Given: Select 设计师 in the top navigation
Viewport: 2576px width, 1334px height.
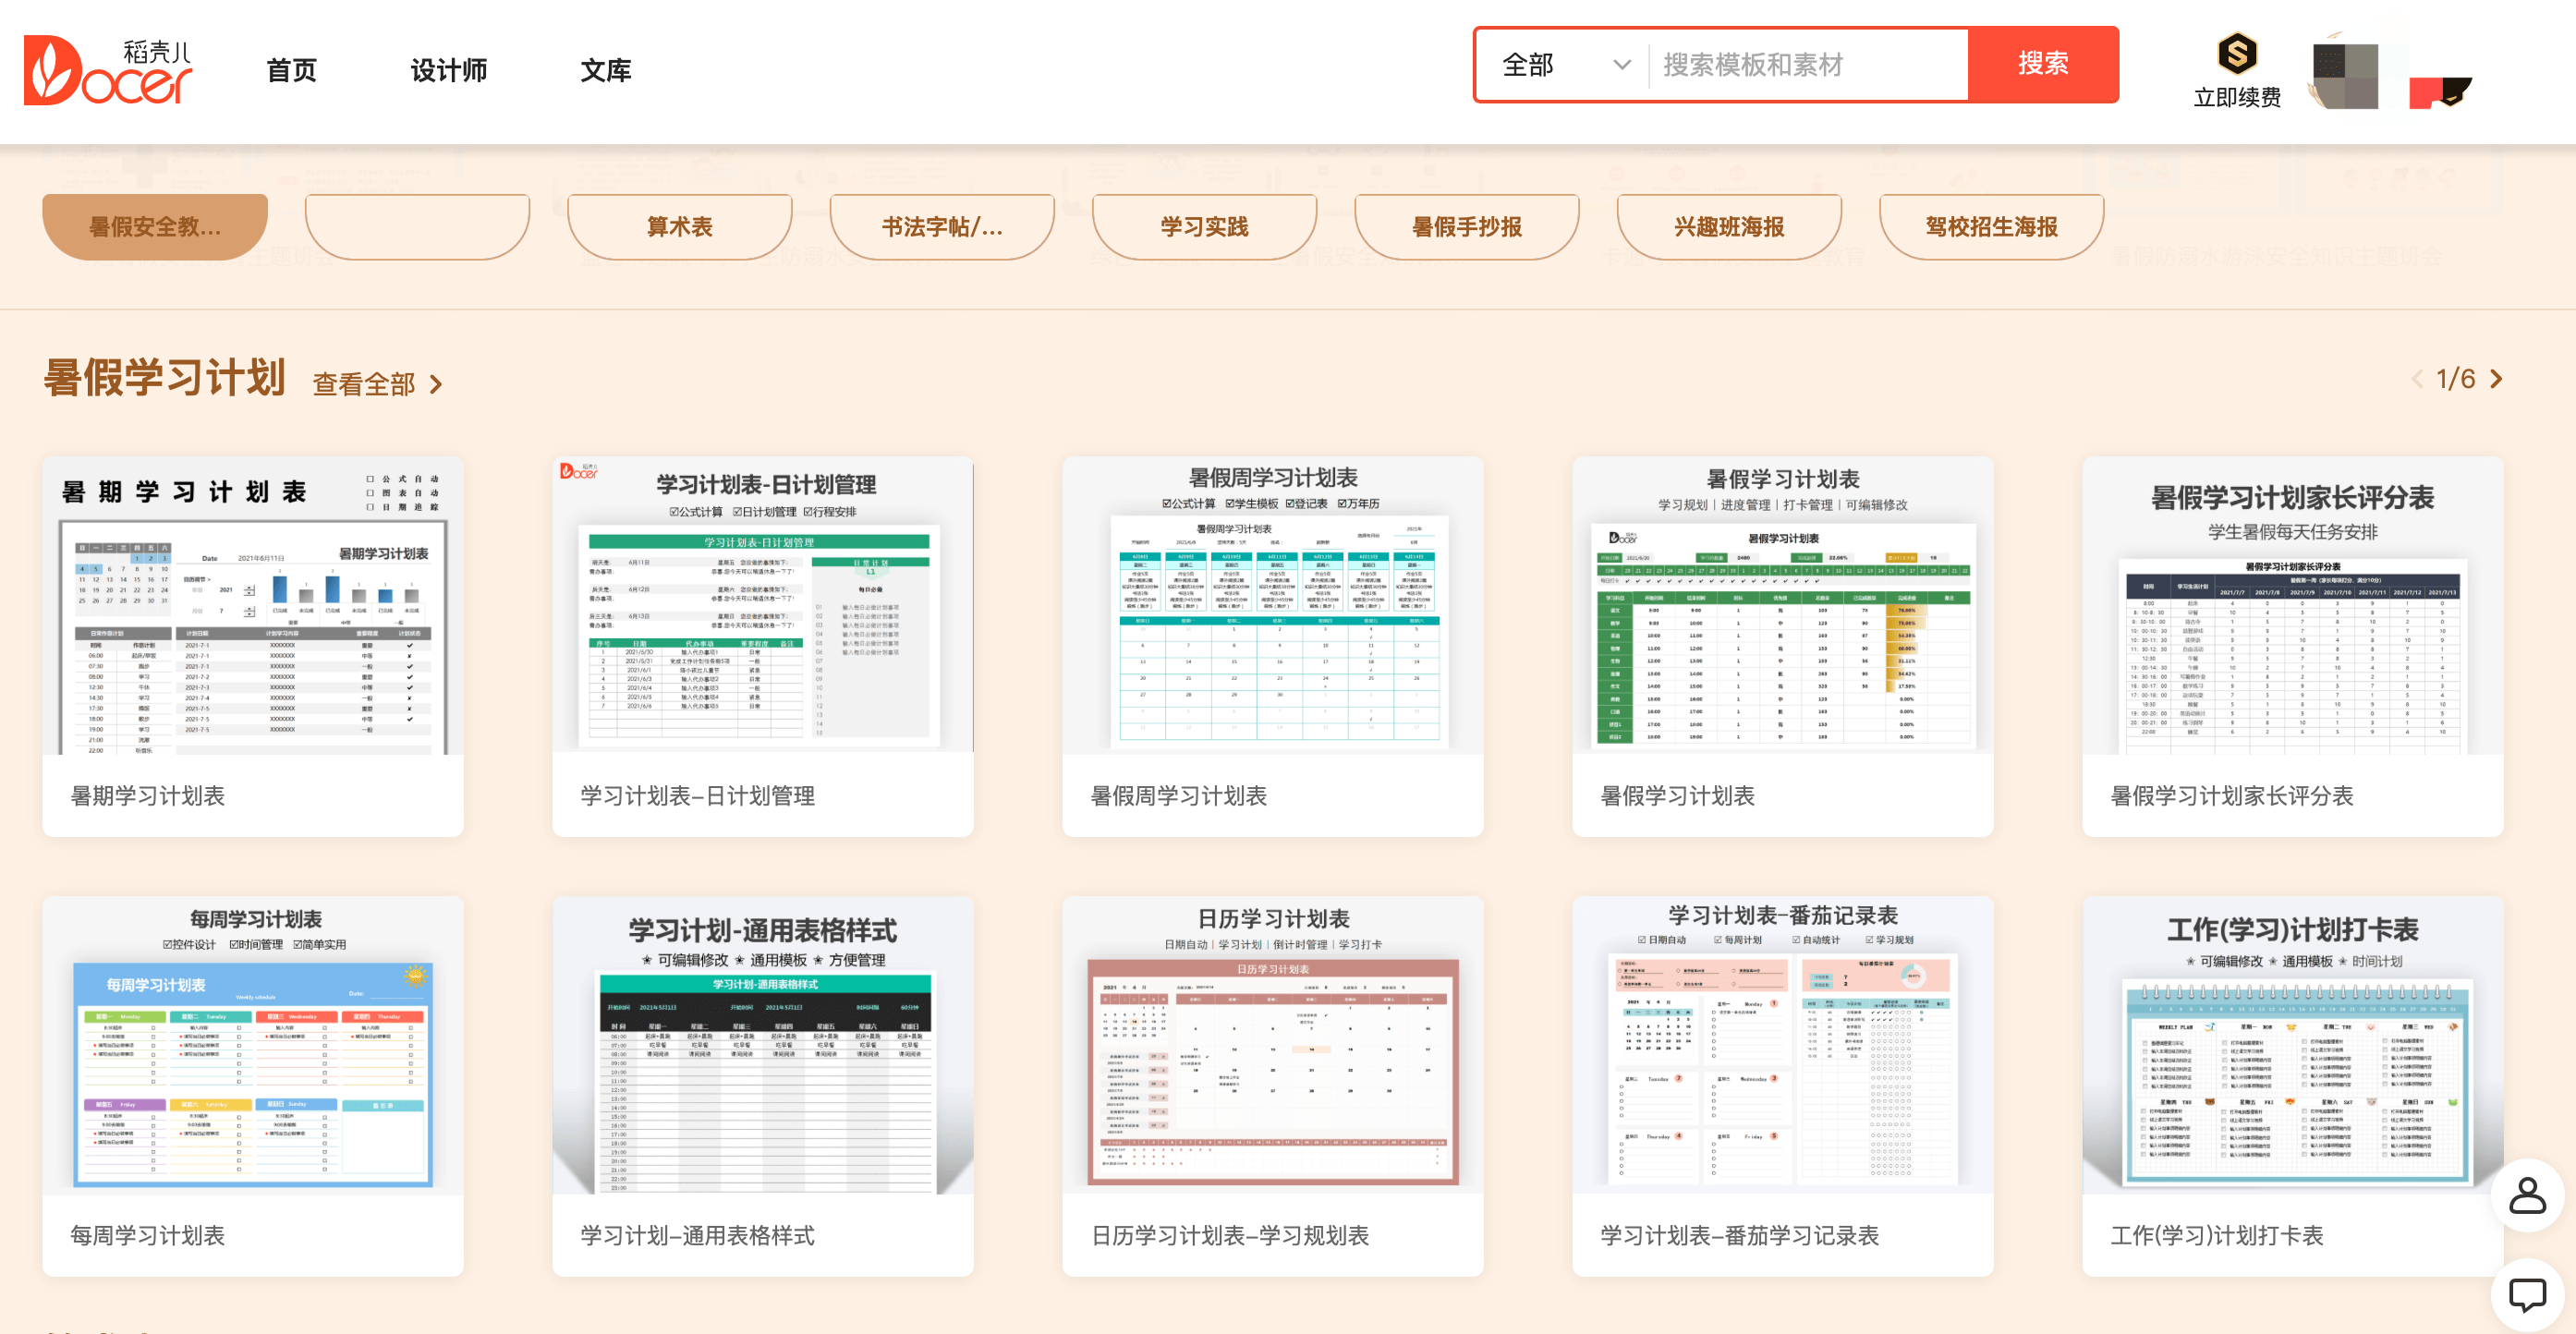Looking at the screenshot, I should coord(448,71).
